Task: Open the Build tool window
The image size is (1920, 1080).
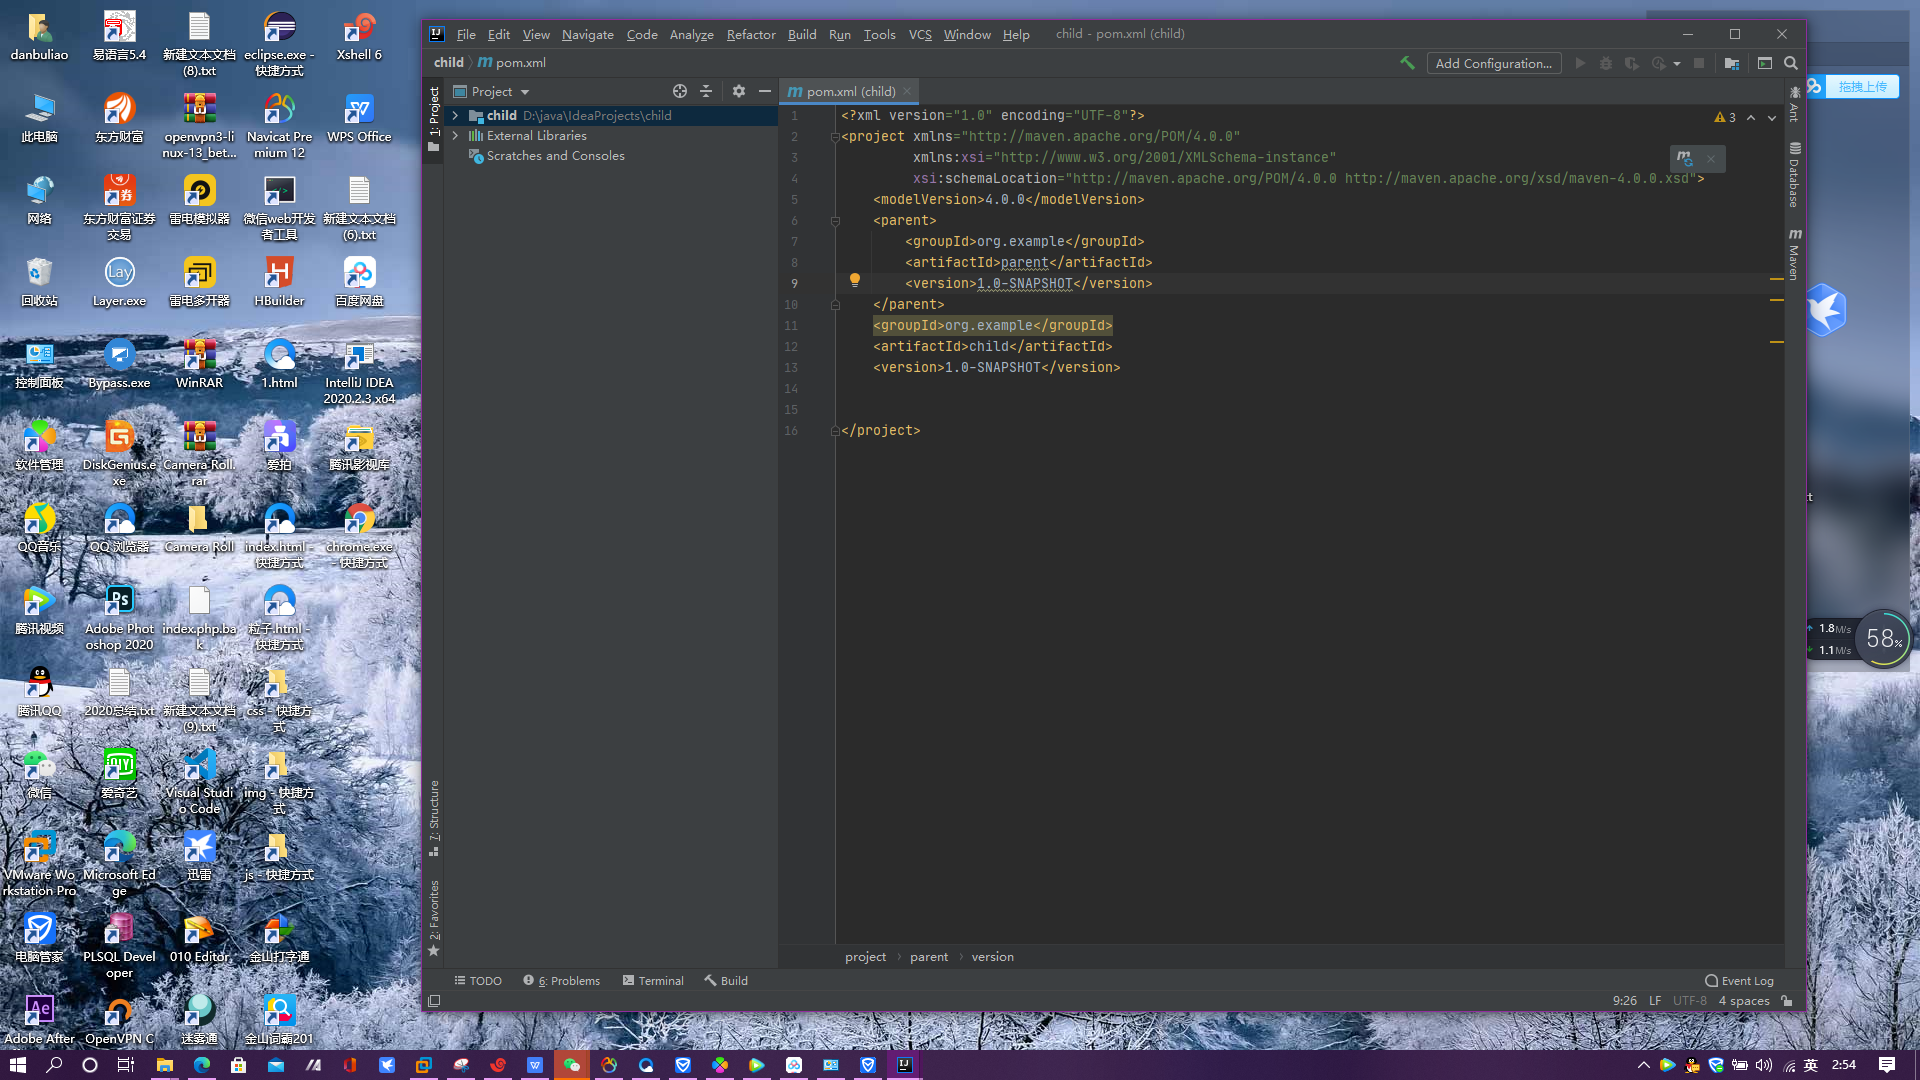Action: [x=726, y=981]
